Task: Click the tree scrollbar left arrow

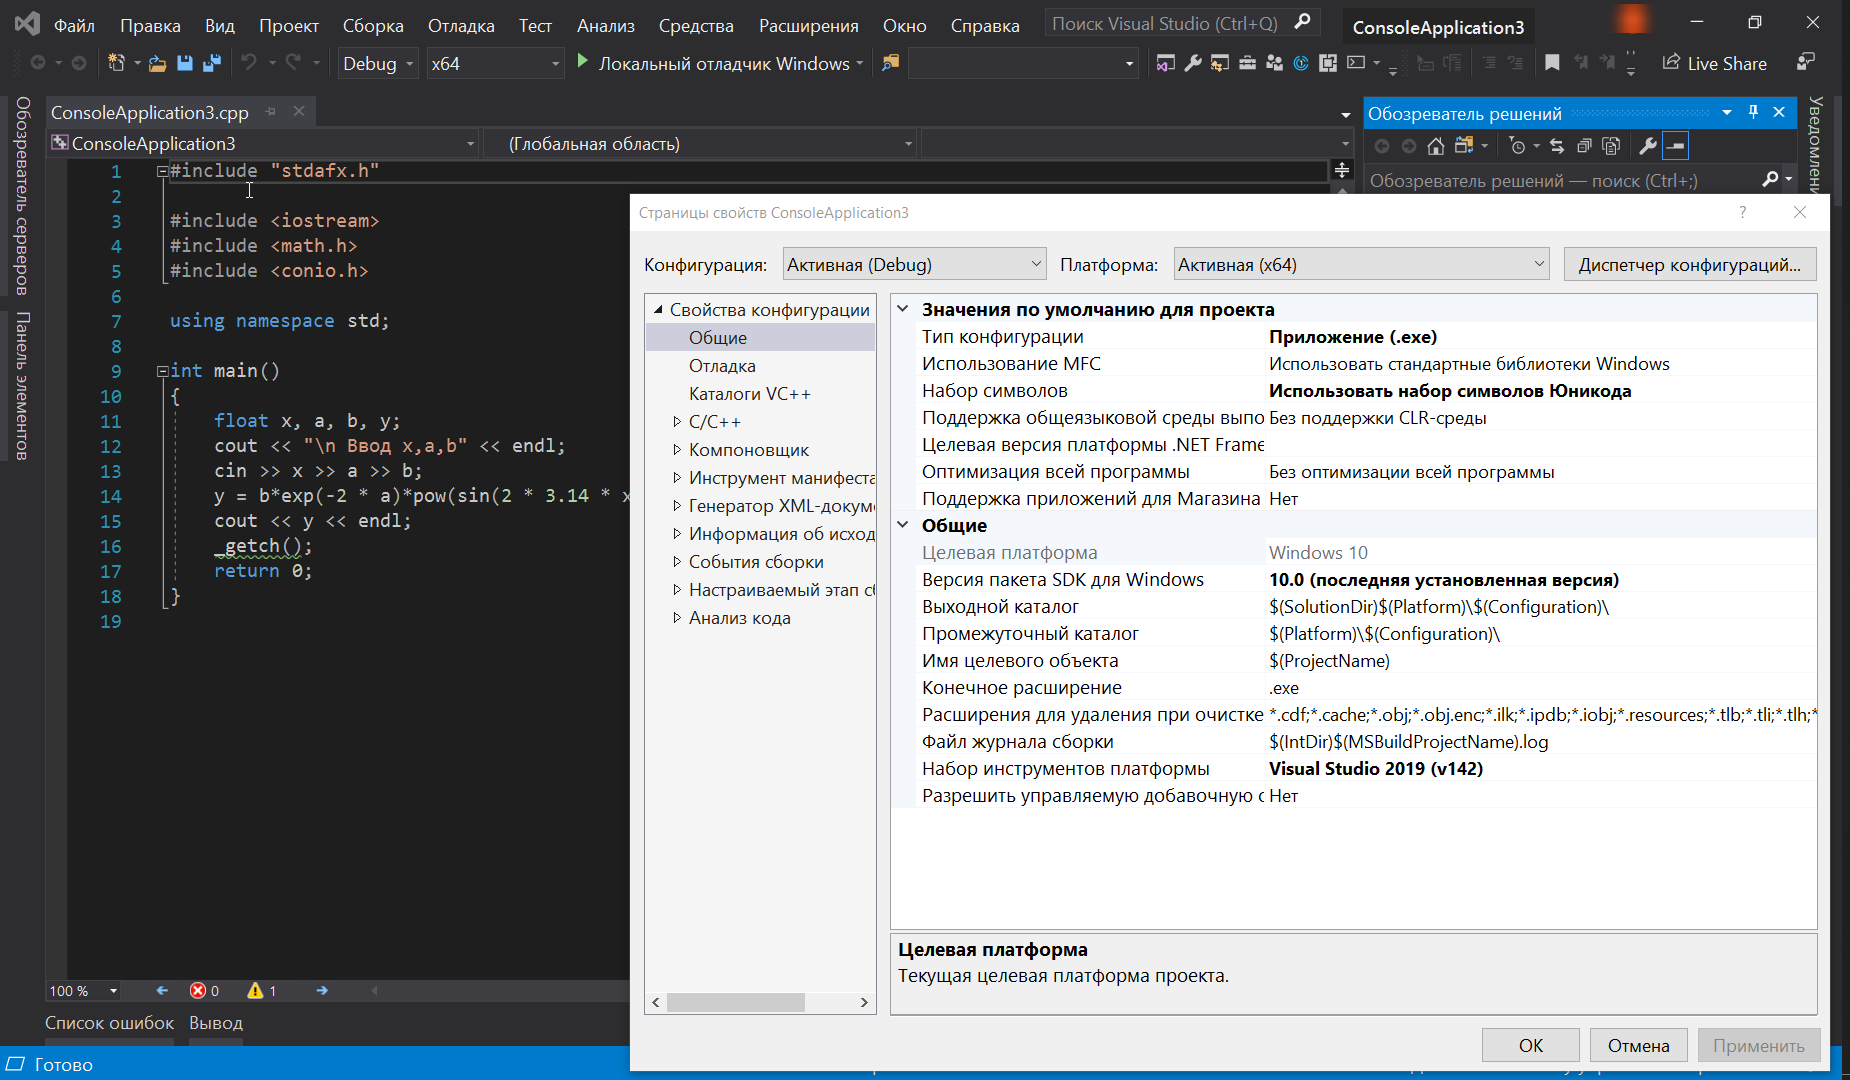Action: [x=656, y=1002]
